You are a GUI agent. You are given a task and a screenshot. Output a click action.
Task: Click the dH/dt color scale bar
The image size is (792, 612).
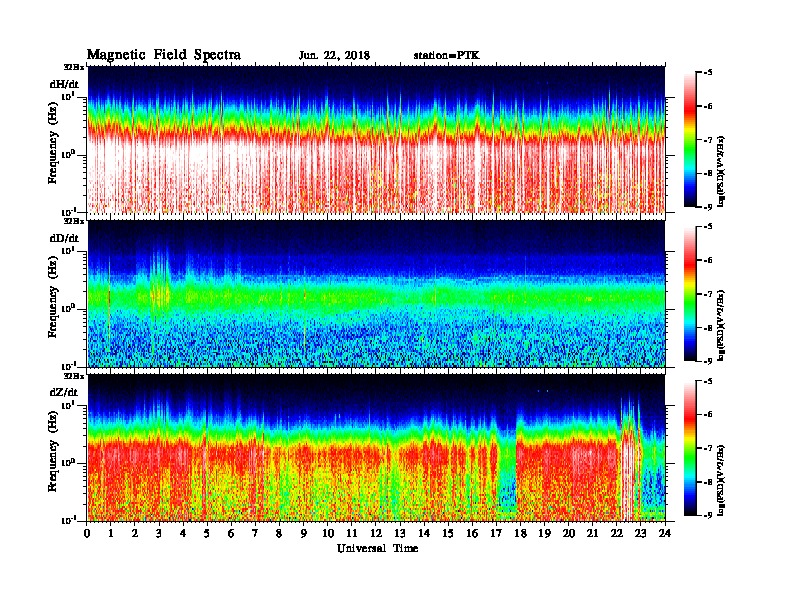pyautogui.click(x=690, y=140)
